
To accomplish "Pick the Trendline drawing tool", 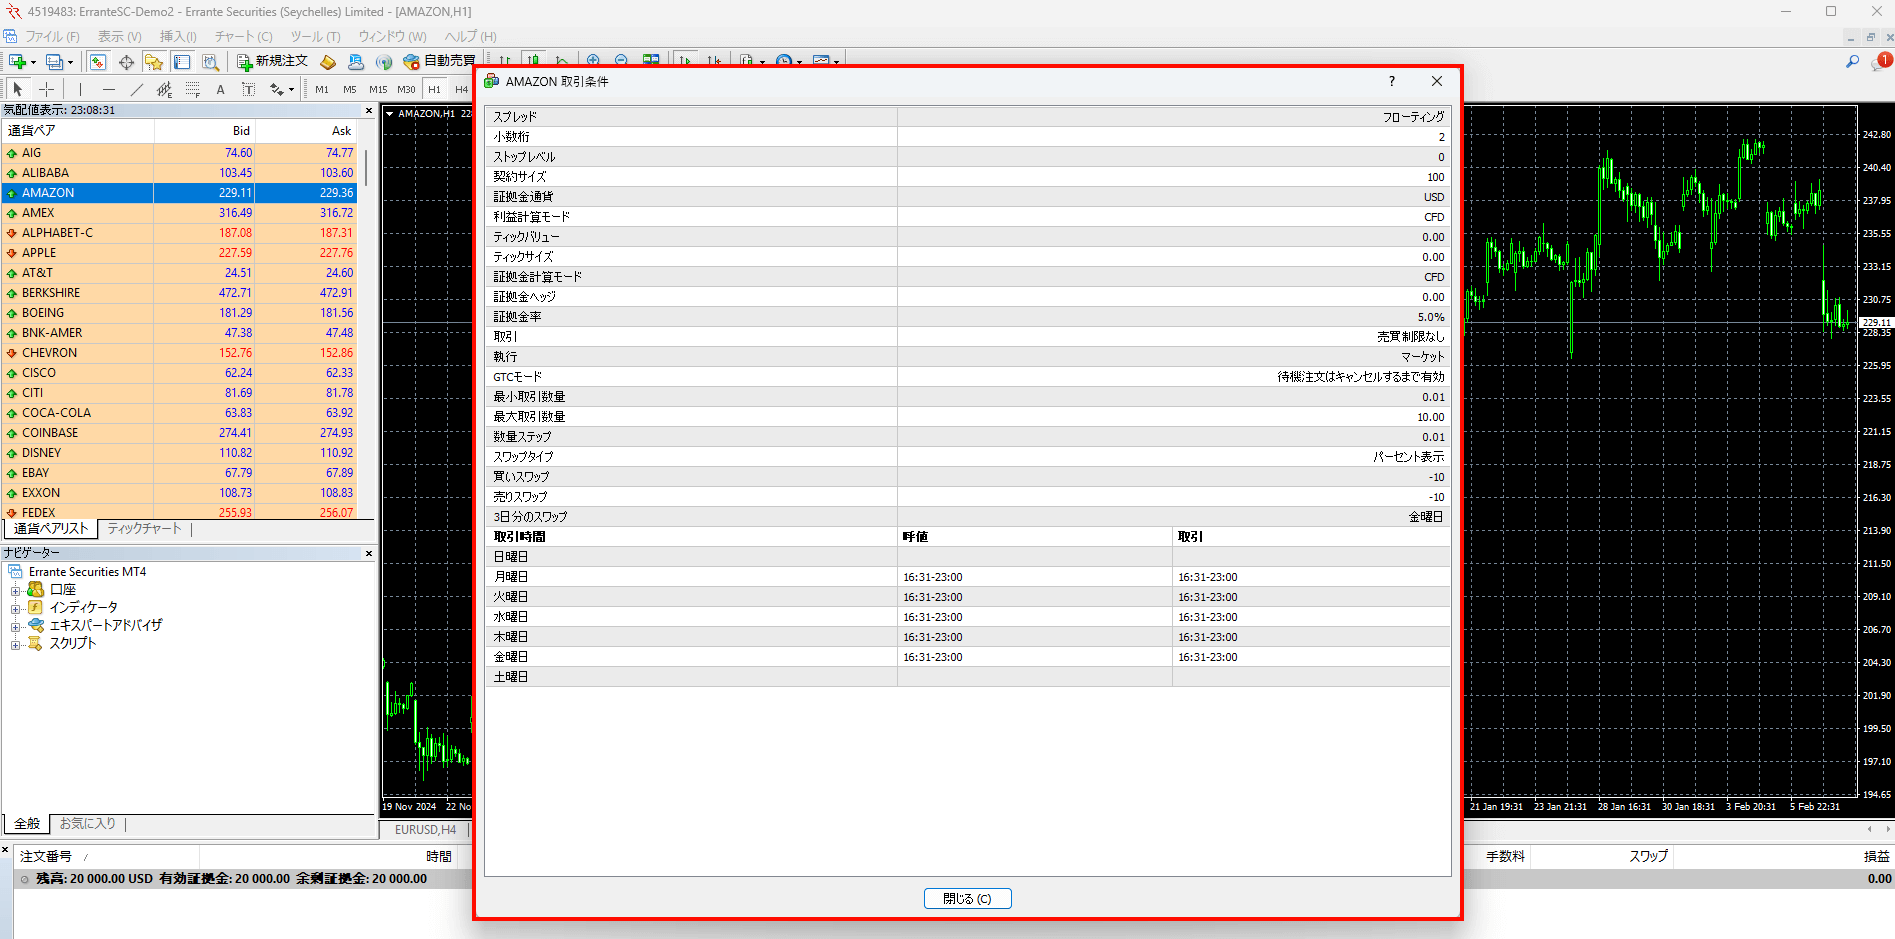I will pyautogui.click(x=137, y=90).
